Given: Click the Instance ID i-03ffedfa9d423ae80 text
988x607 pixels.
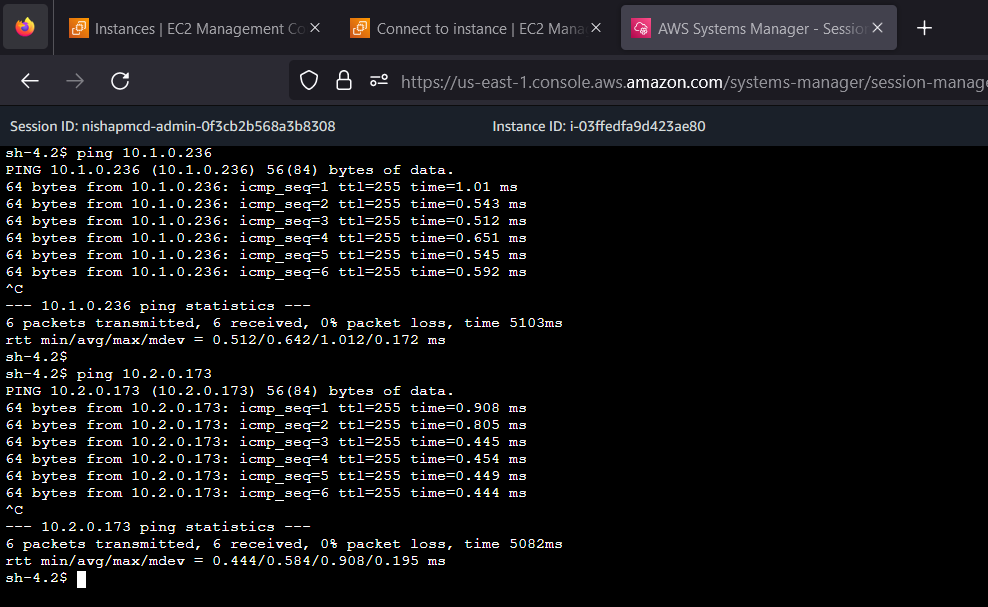Looking at the screenshot, I should tap(598, 126).
